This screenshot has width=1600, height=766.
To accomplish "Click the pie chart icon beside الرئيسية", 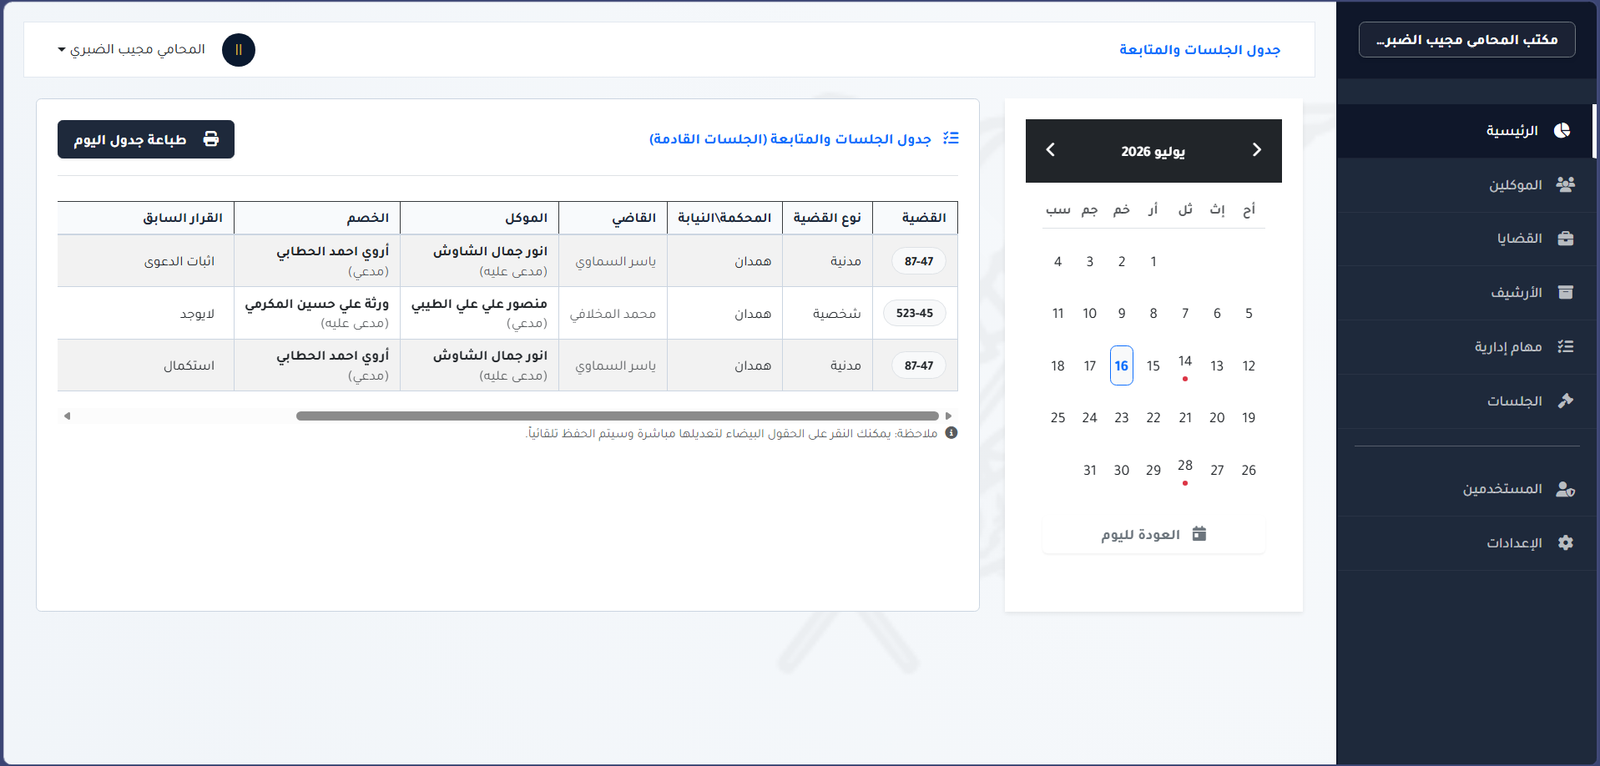I will 1562,131.
